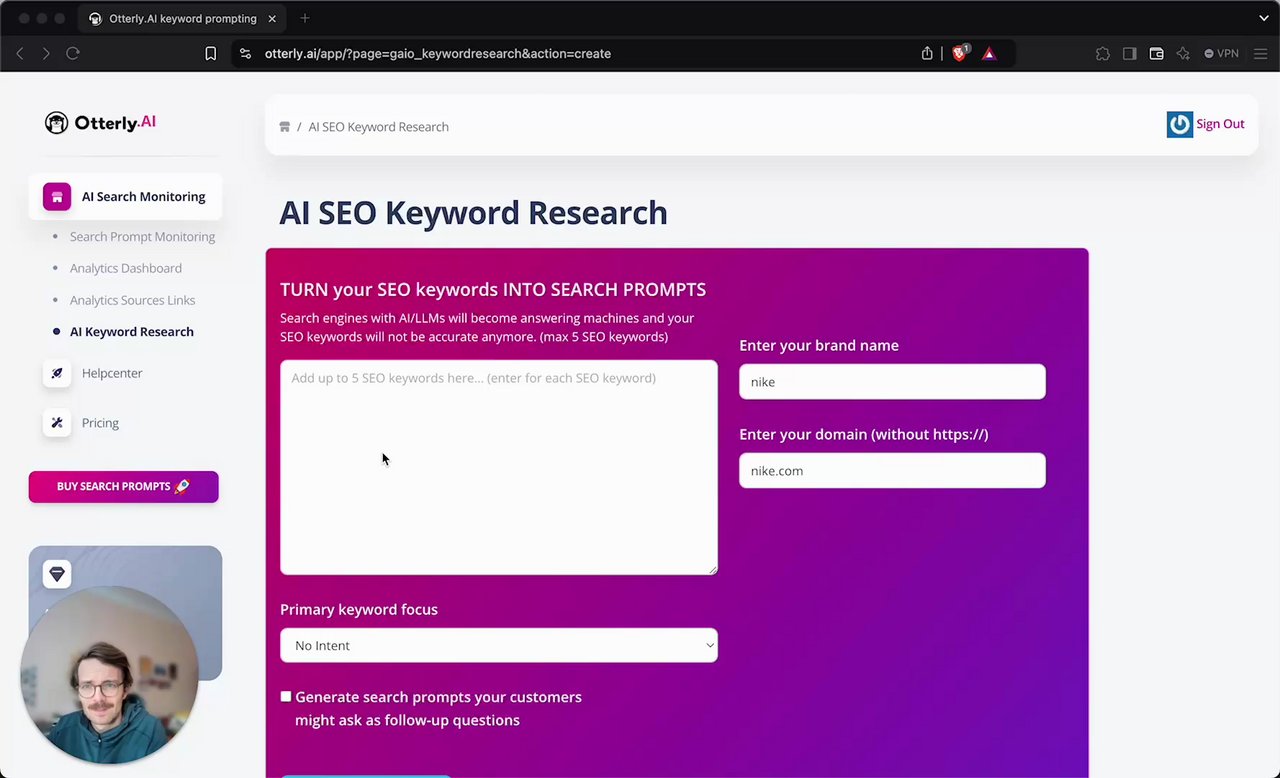The height and width of the screenshot is (778, 1280).
Task: Open the Helpcenter menu item
Action: coord(112,373)
